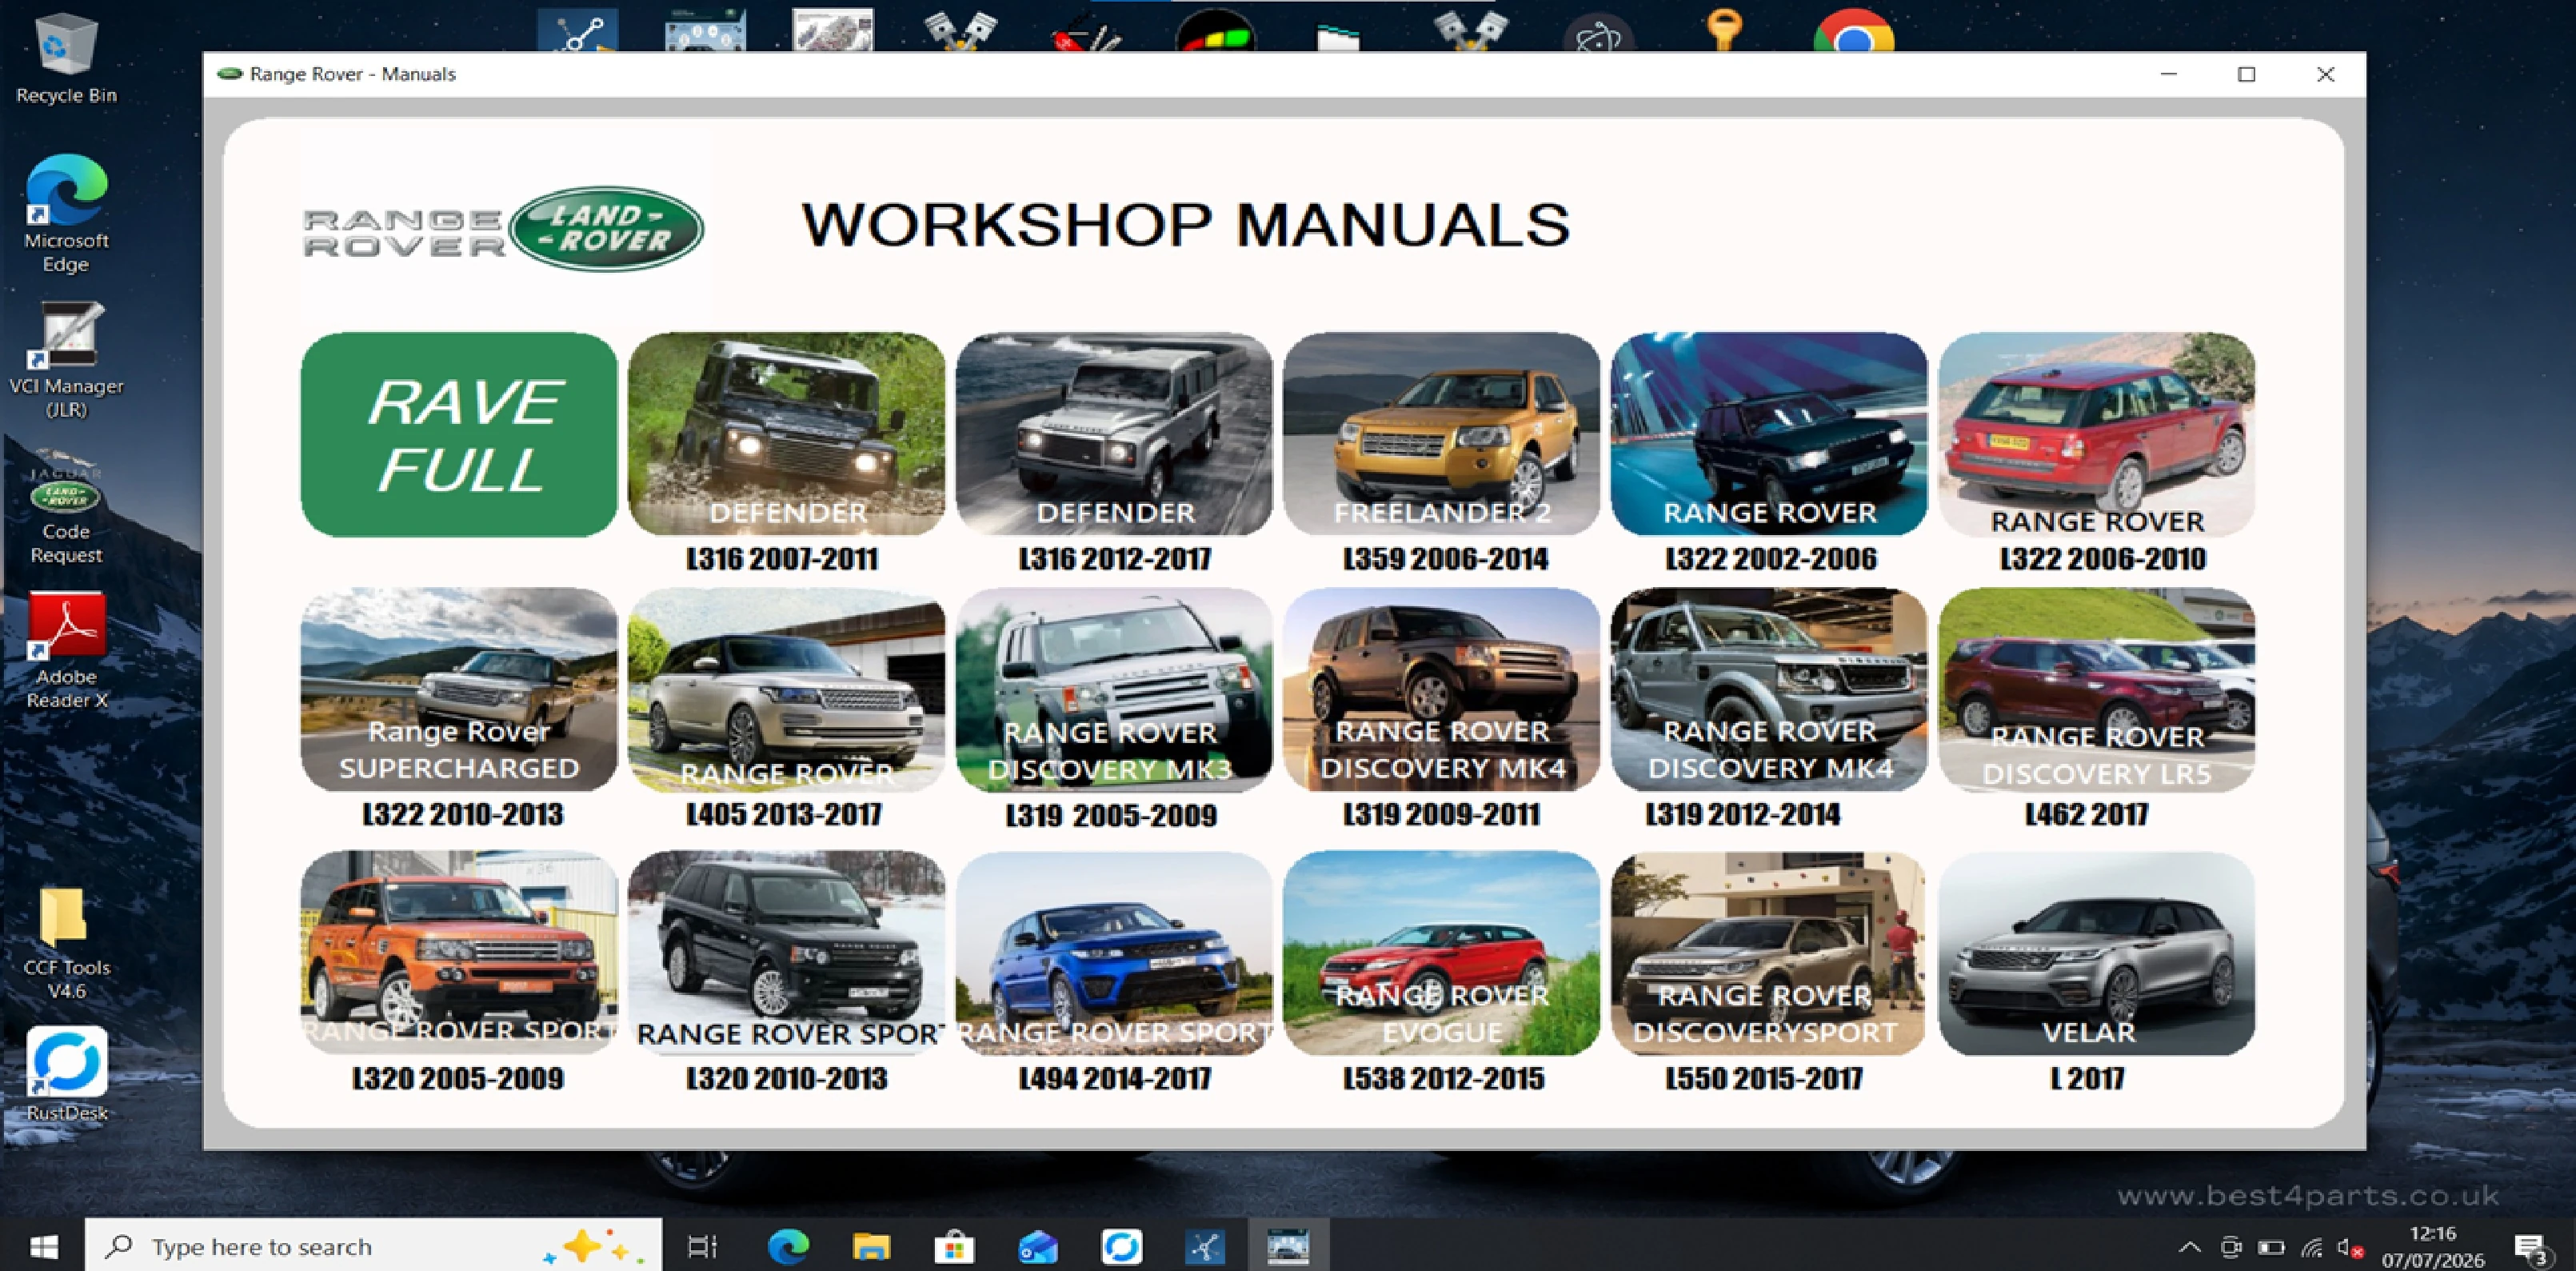
Task: Open Defender L316 2007-2011 manual thumbnail
Action: pos(787,435)
